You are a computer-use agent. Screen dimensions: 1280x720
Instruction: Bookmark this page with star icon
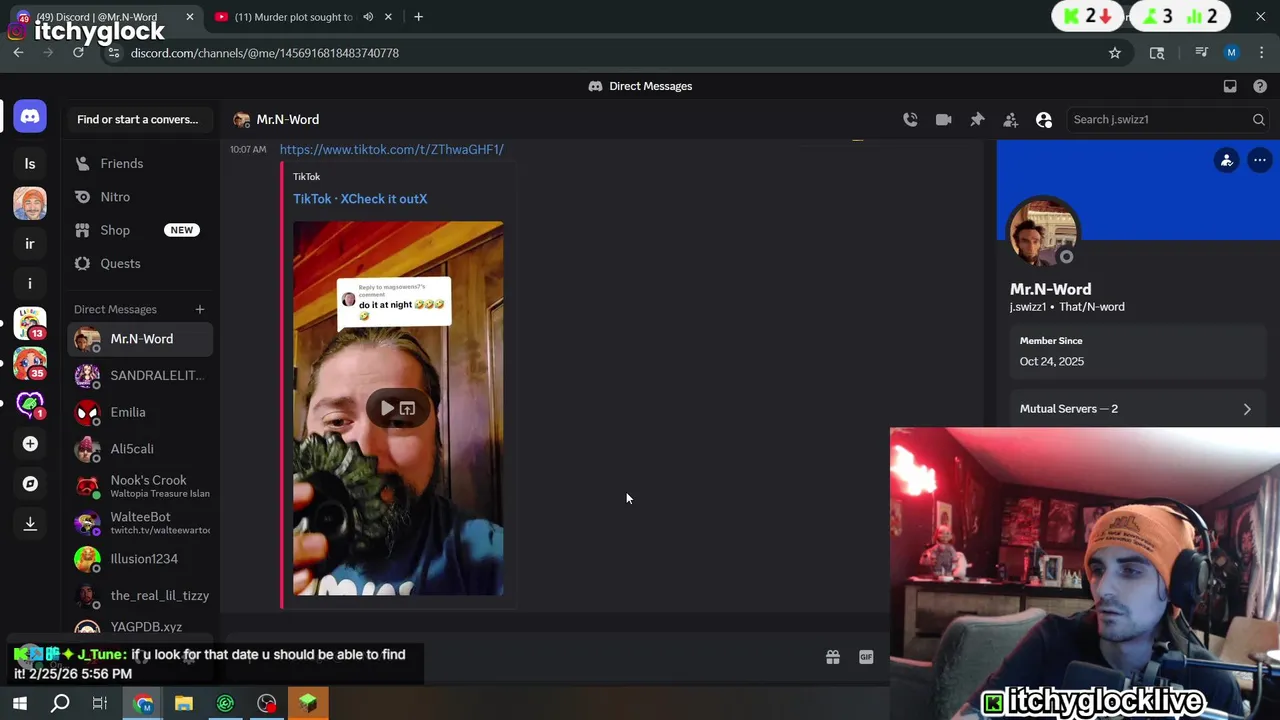click(1115, 53)
